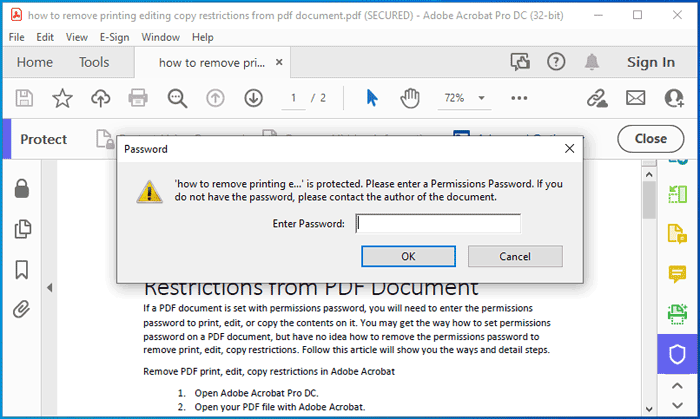
Task: Select the Hand pan tool
Action: (x=410, y=98)
